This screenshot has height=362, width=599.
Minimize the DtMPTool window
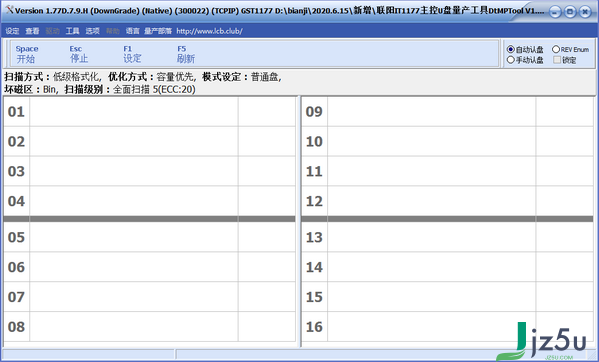tap(555, 12)
